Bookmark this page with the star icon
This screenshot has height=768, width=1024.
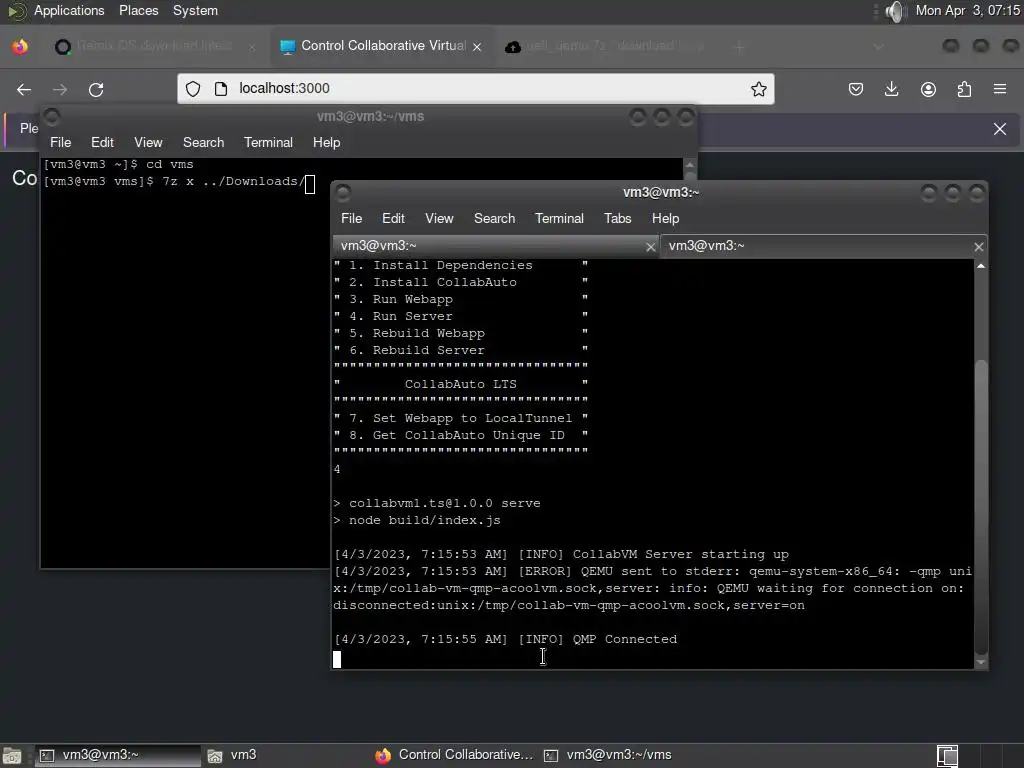click(x=758, y=89)
